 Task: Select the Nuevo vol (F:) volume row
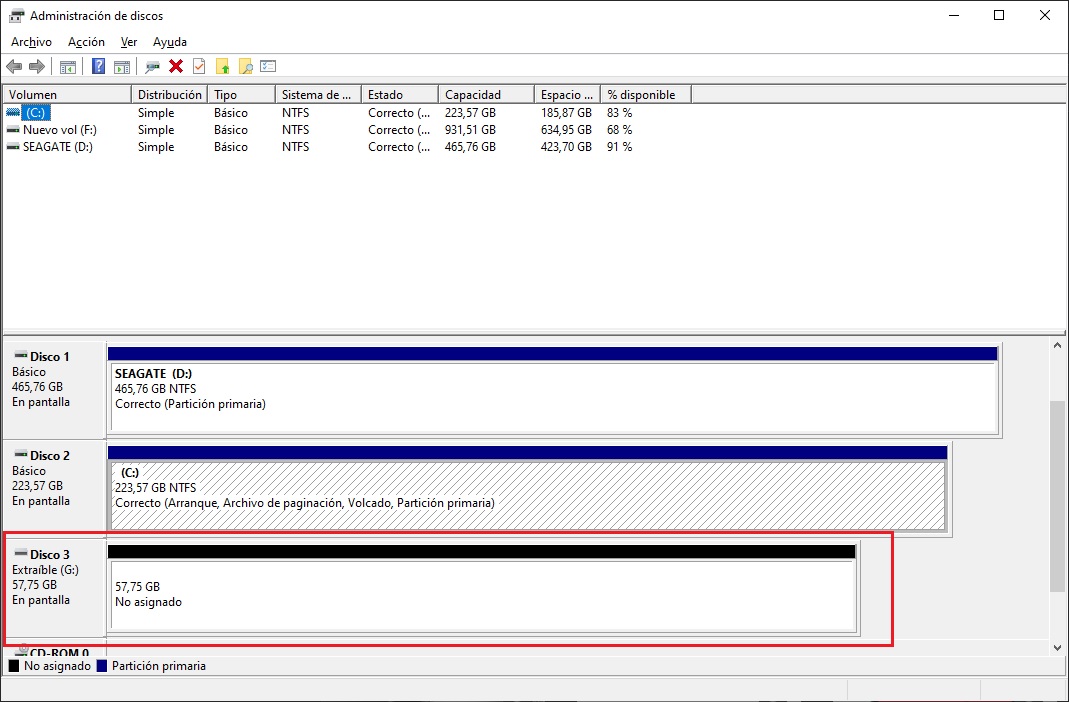[59, 130]
